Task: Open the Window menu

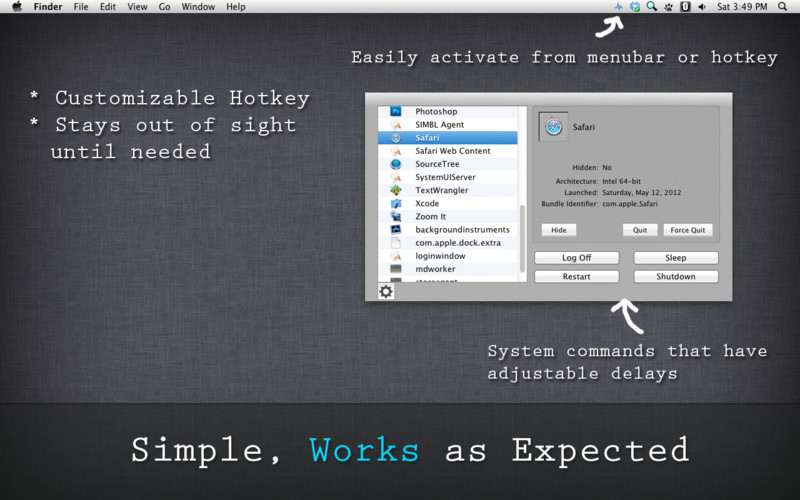Action: point(198,7)
